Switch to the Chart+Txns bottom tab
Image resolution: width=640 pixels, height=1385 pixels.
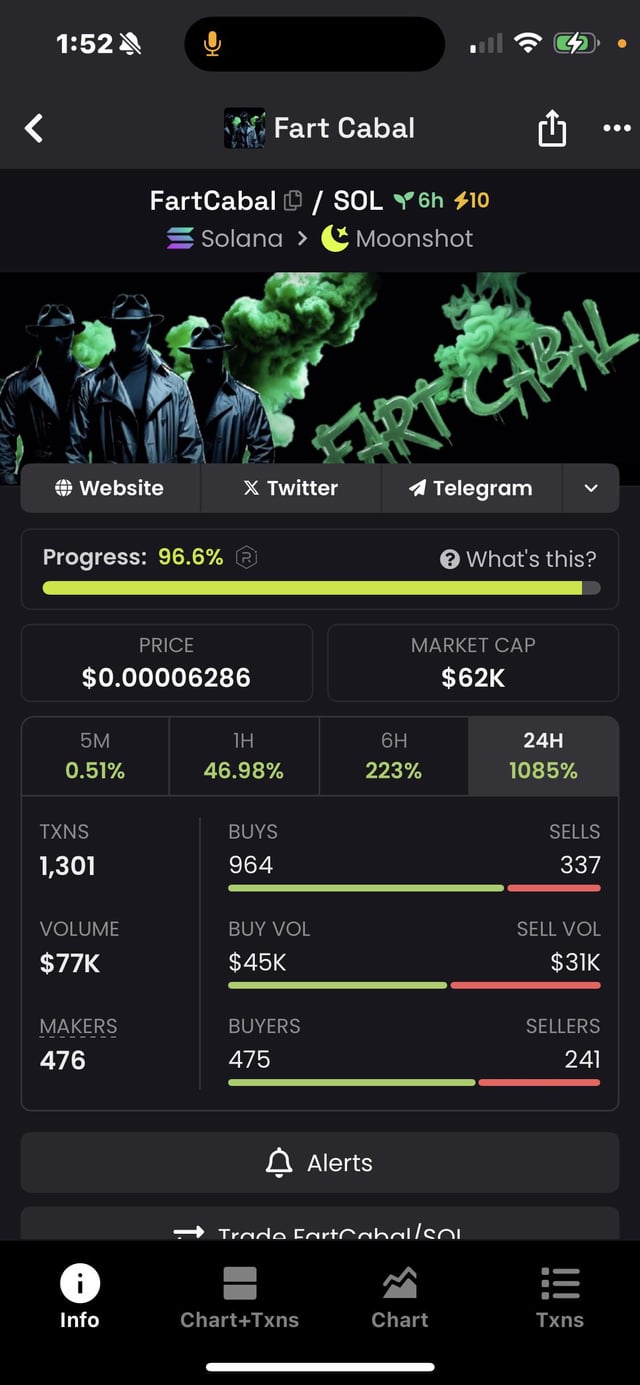(239, 1297)
